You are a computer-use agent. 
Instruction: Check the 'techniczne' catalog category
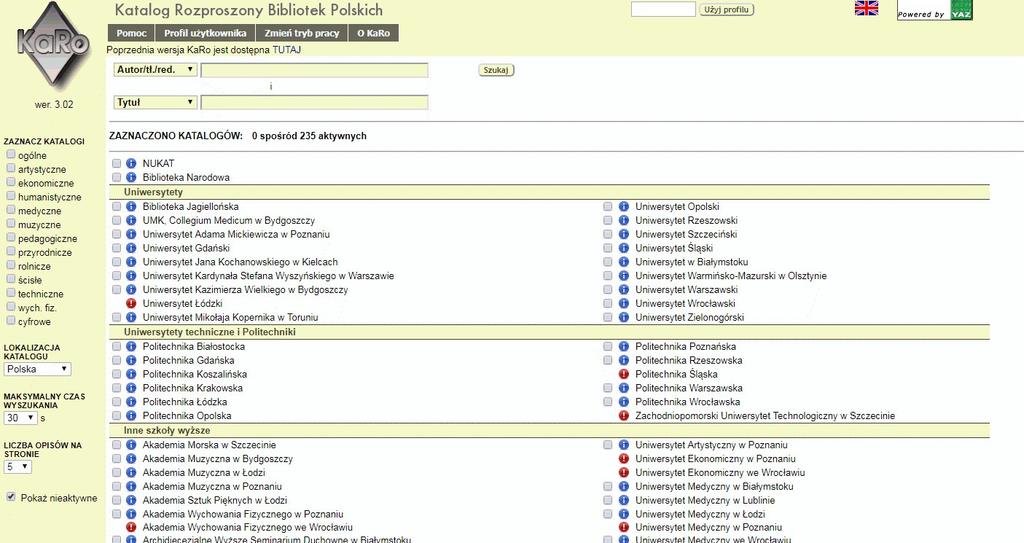(x=10, y=293)
